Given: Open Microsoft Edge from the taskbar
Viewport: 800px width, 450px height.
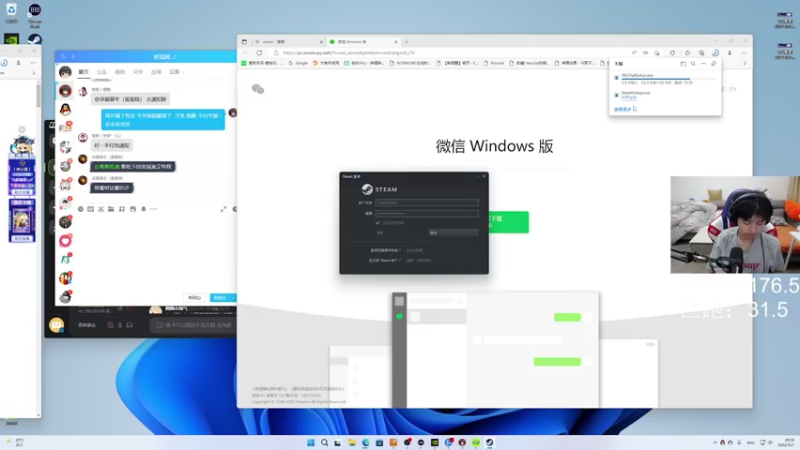Looking at the screenshot, I should coord(365,442).
